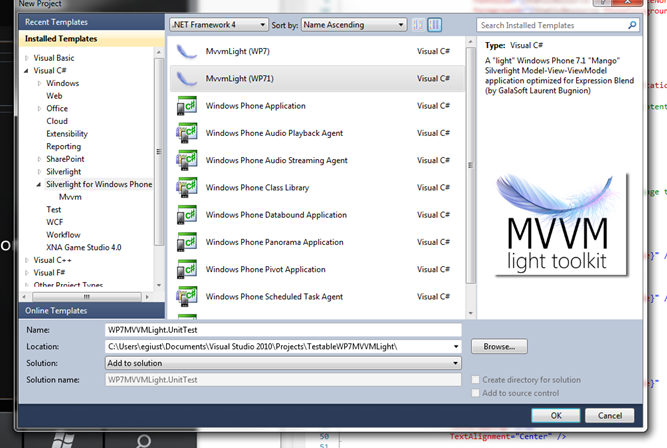The width and height of the screenshot is (667, 448).
Task: Click the search magnifier icon
Action: click(x=632, y=25)
